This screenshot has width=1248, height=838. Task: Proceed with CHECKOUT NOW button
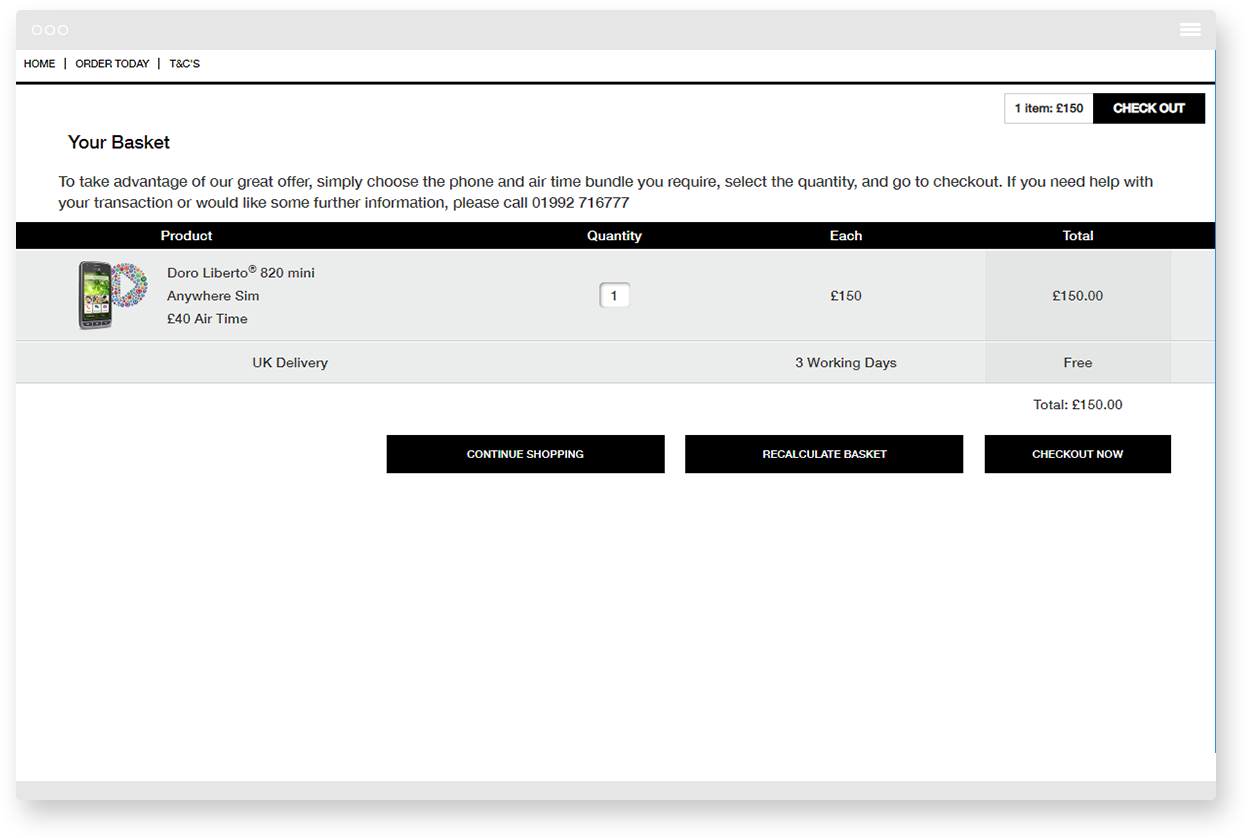point(1077,454)
